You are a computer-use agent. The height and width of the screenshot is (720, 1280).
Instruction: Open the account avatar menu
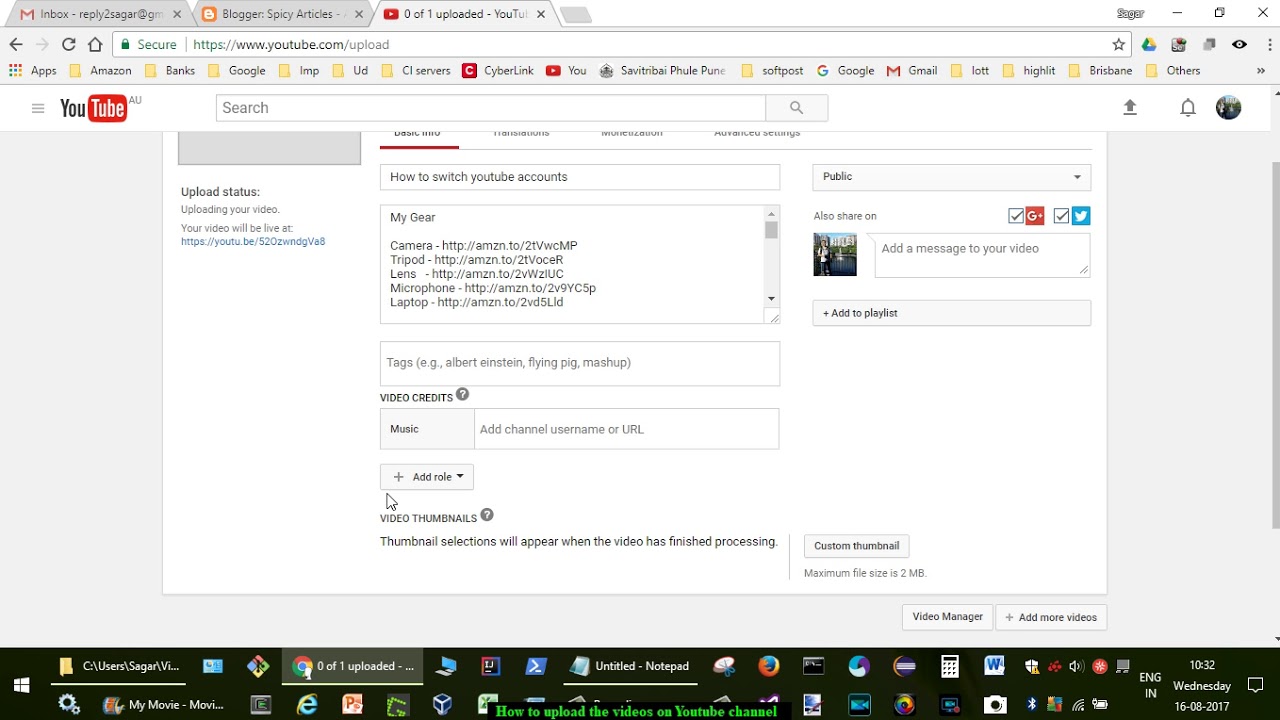point(1228,108)
